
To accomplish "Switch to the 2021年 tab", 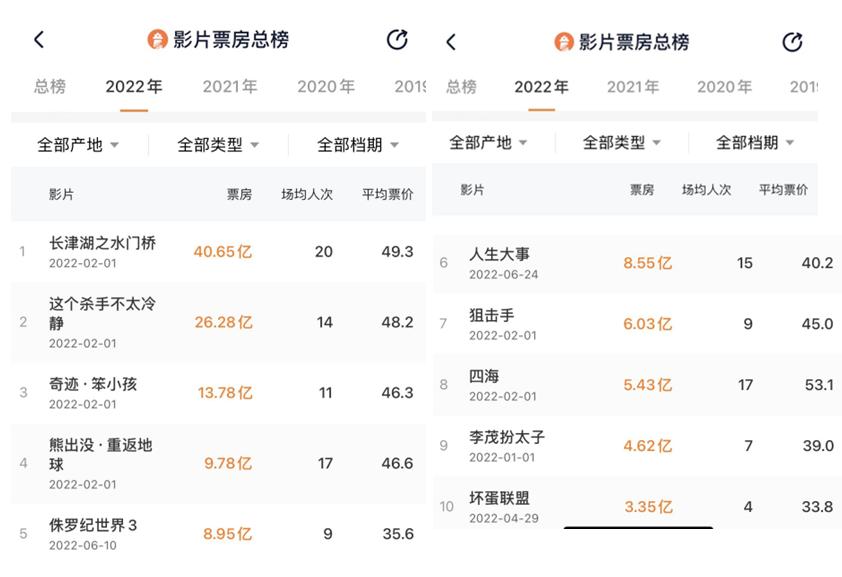I will pos(230,87).
